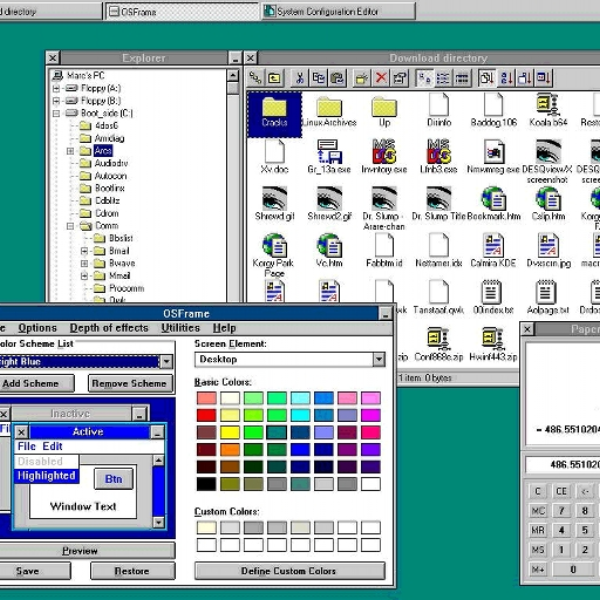Collapse the Comm folder node
The image size is (600, 600).
[x=70, y=226]
